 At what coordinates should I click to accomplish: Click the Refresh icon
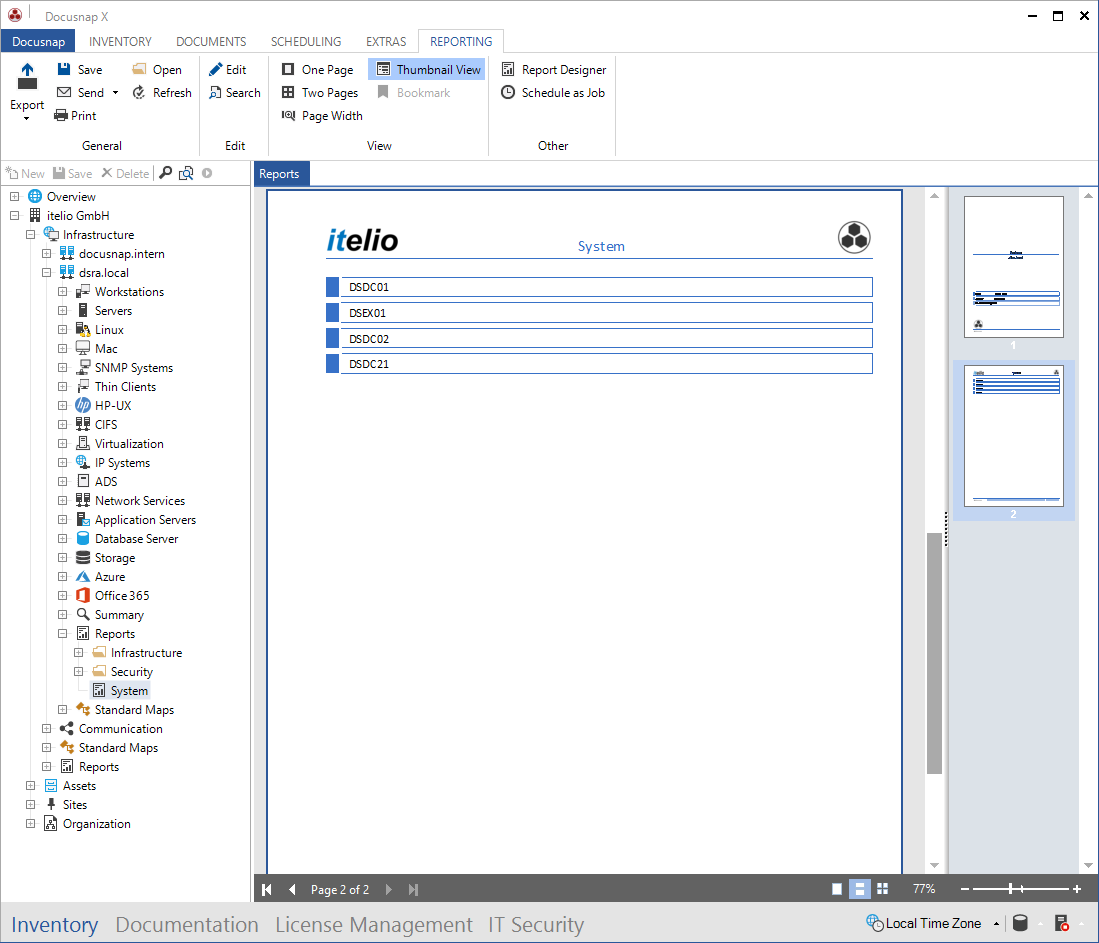139,92
